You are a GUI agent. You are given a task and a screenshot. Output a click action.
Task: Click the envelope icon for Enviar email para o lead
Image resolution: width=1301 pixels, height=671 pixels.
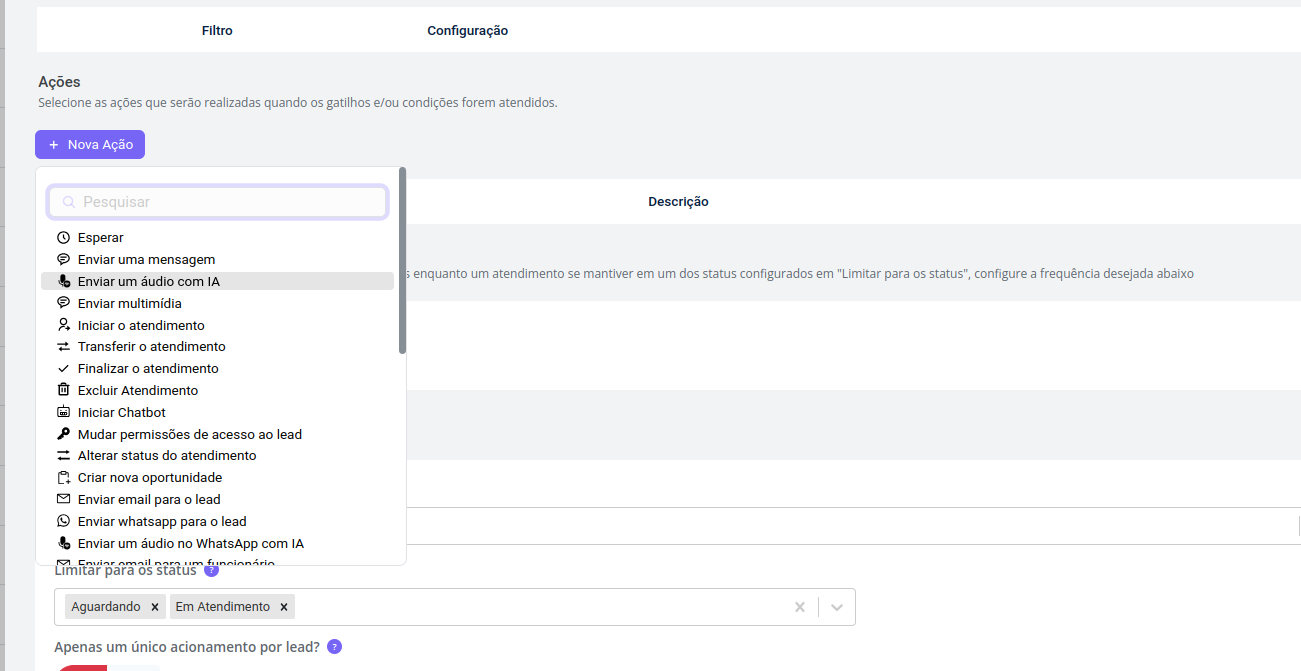(64, 499)
